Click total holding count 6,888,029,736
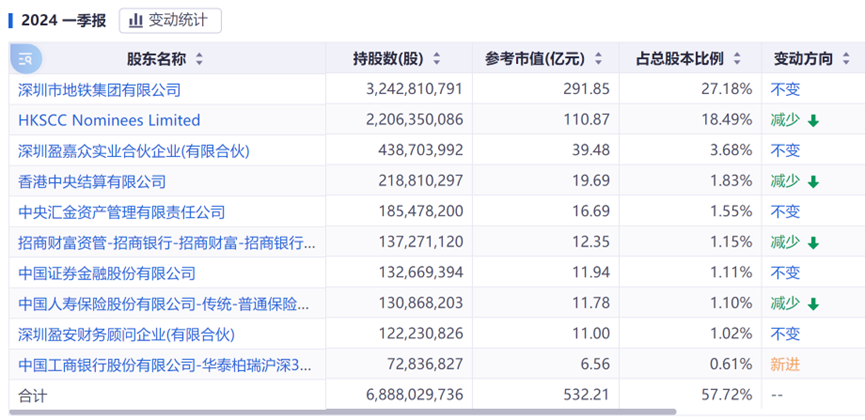Screen dimensions: 865x420 pyautogui.click(x=414, y=395)
